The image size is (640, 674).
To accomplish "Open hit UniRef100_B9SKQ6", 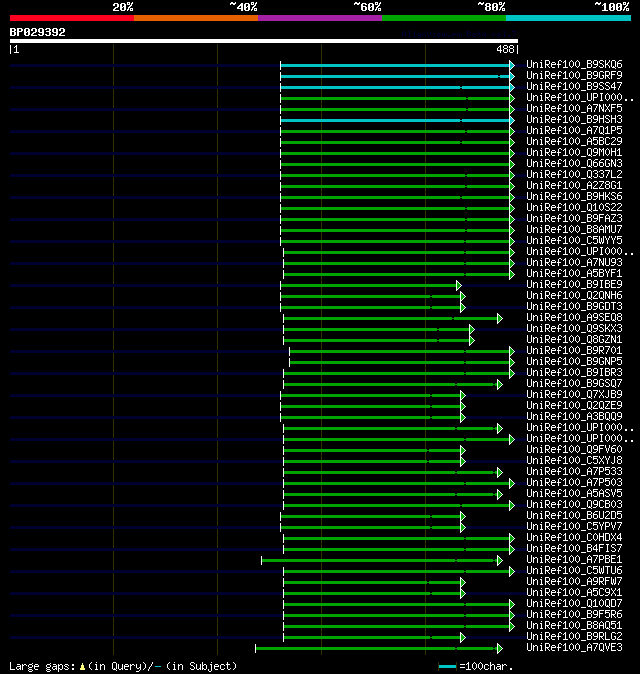I will pos(574,64).
